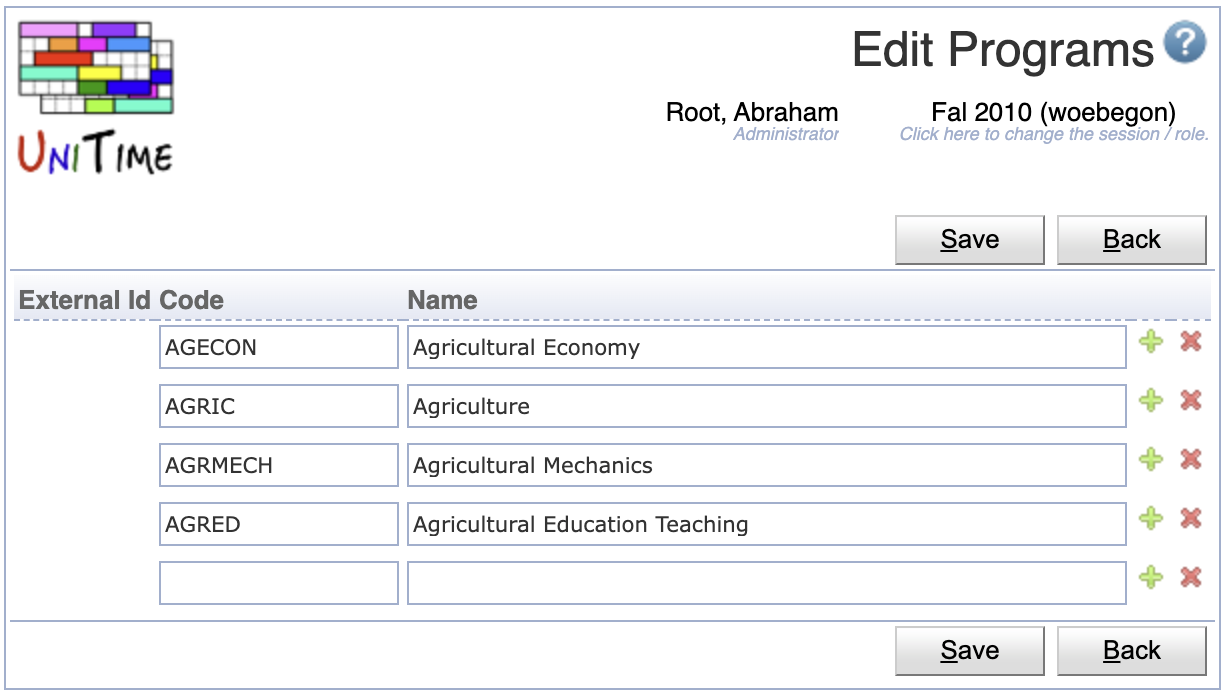The height and width of the screenshot is (696, 1226).
Task: Click the empty Name field in last row
Action: pos(767,583)
